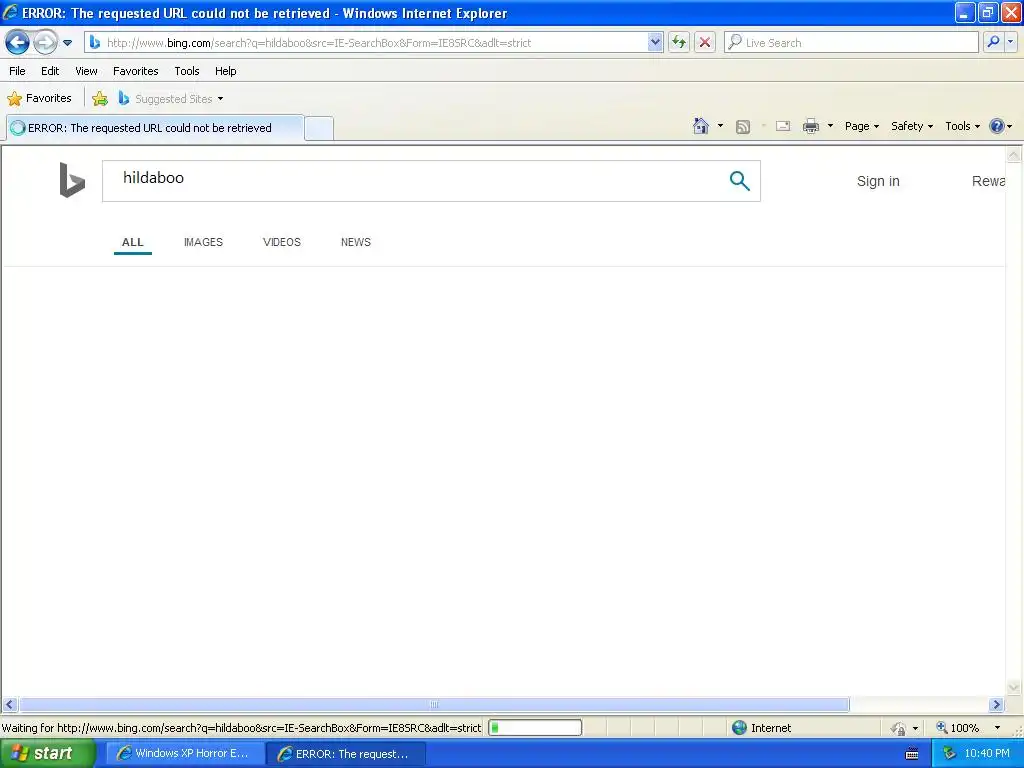
Task: Click the Print icon
Action: 810,126
